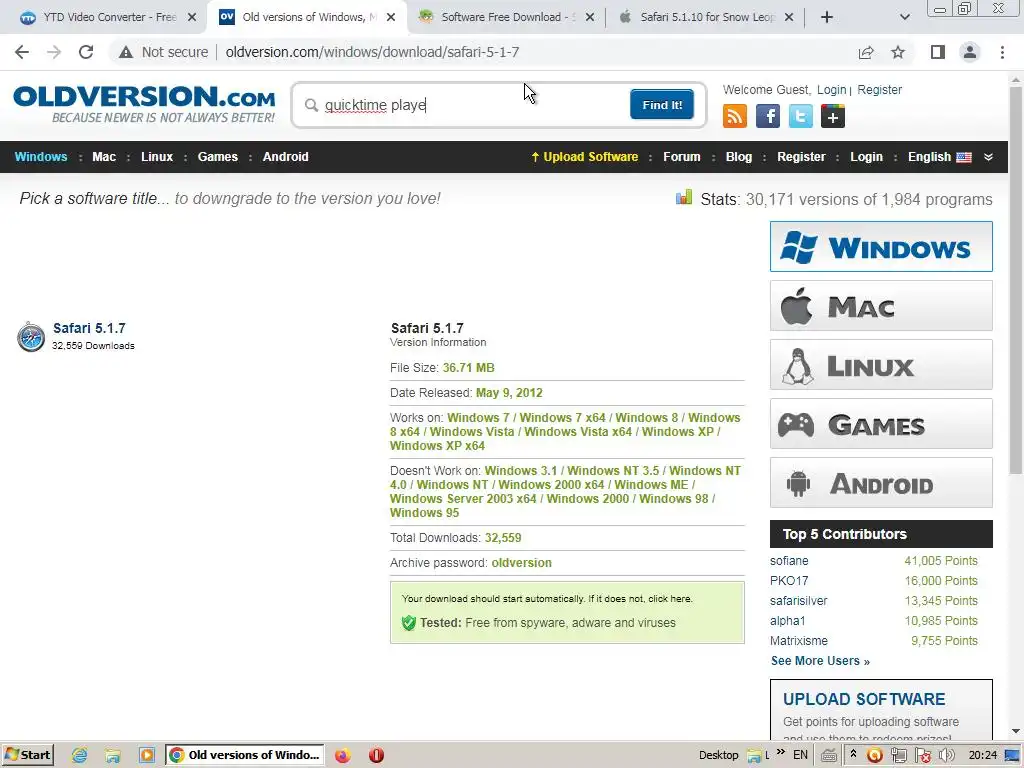Screen dimensions: 1024x768
Task: Click the address bar URL
Action: [x=372, y=52]
